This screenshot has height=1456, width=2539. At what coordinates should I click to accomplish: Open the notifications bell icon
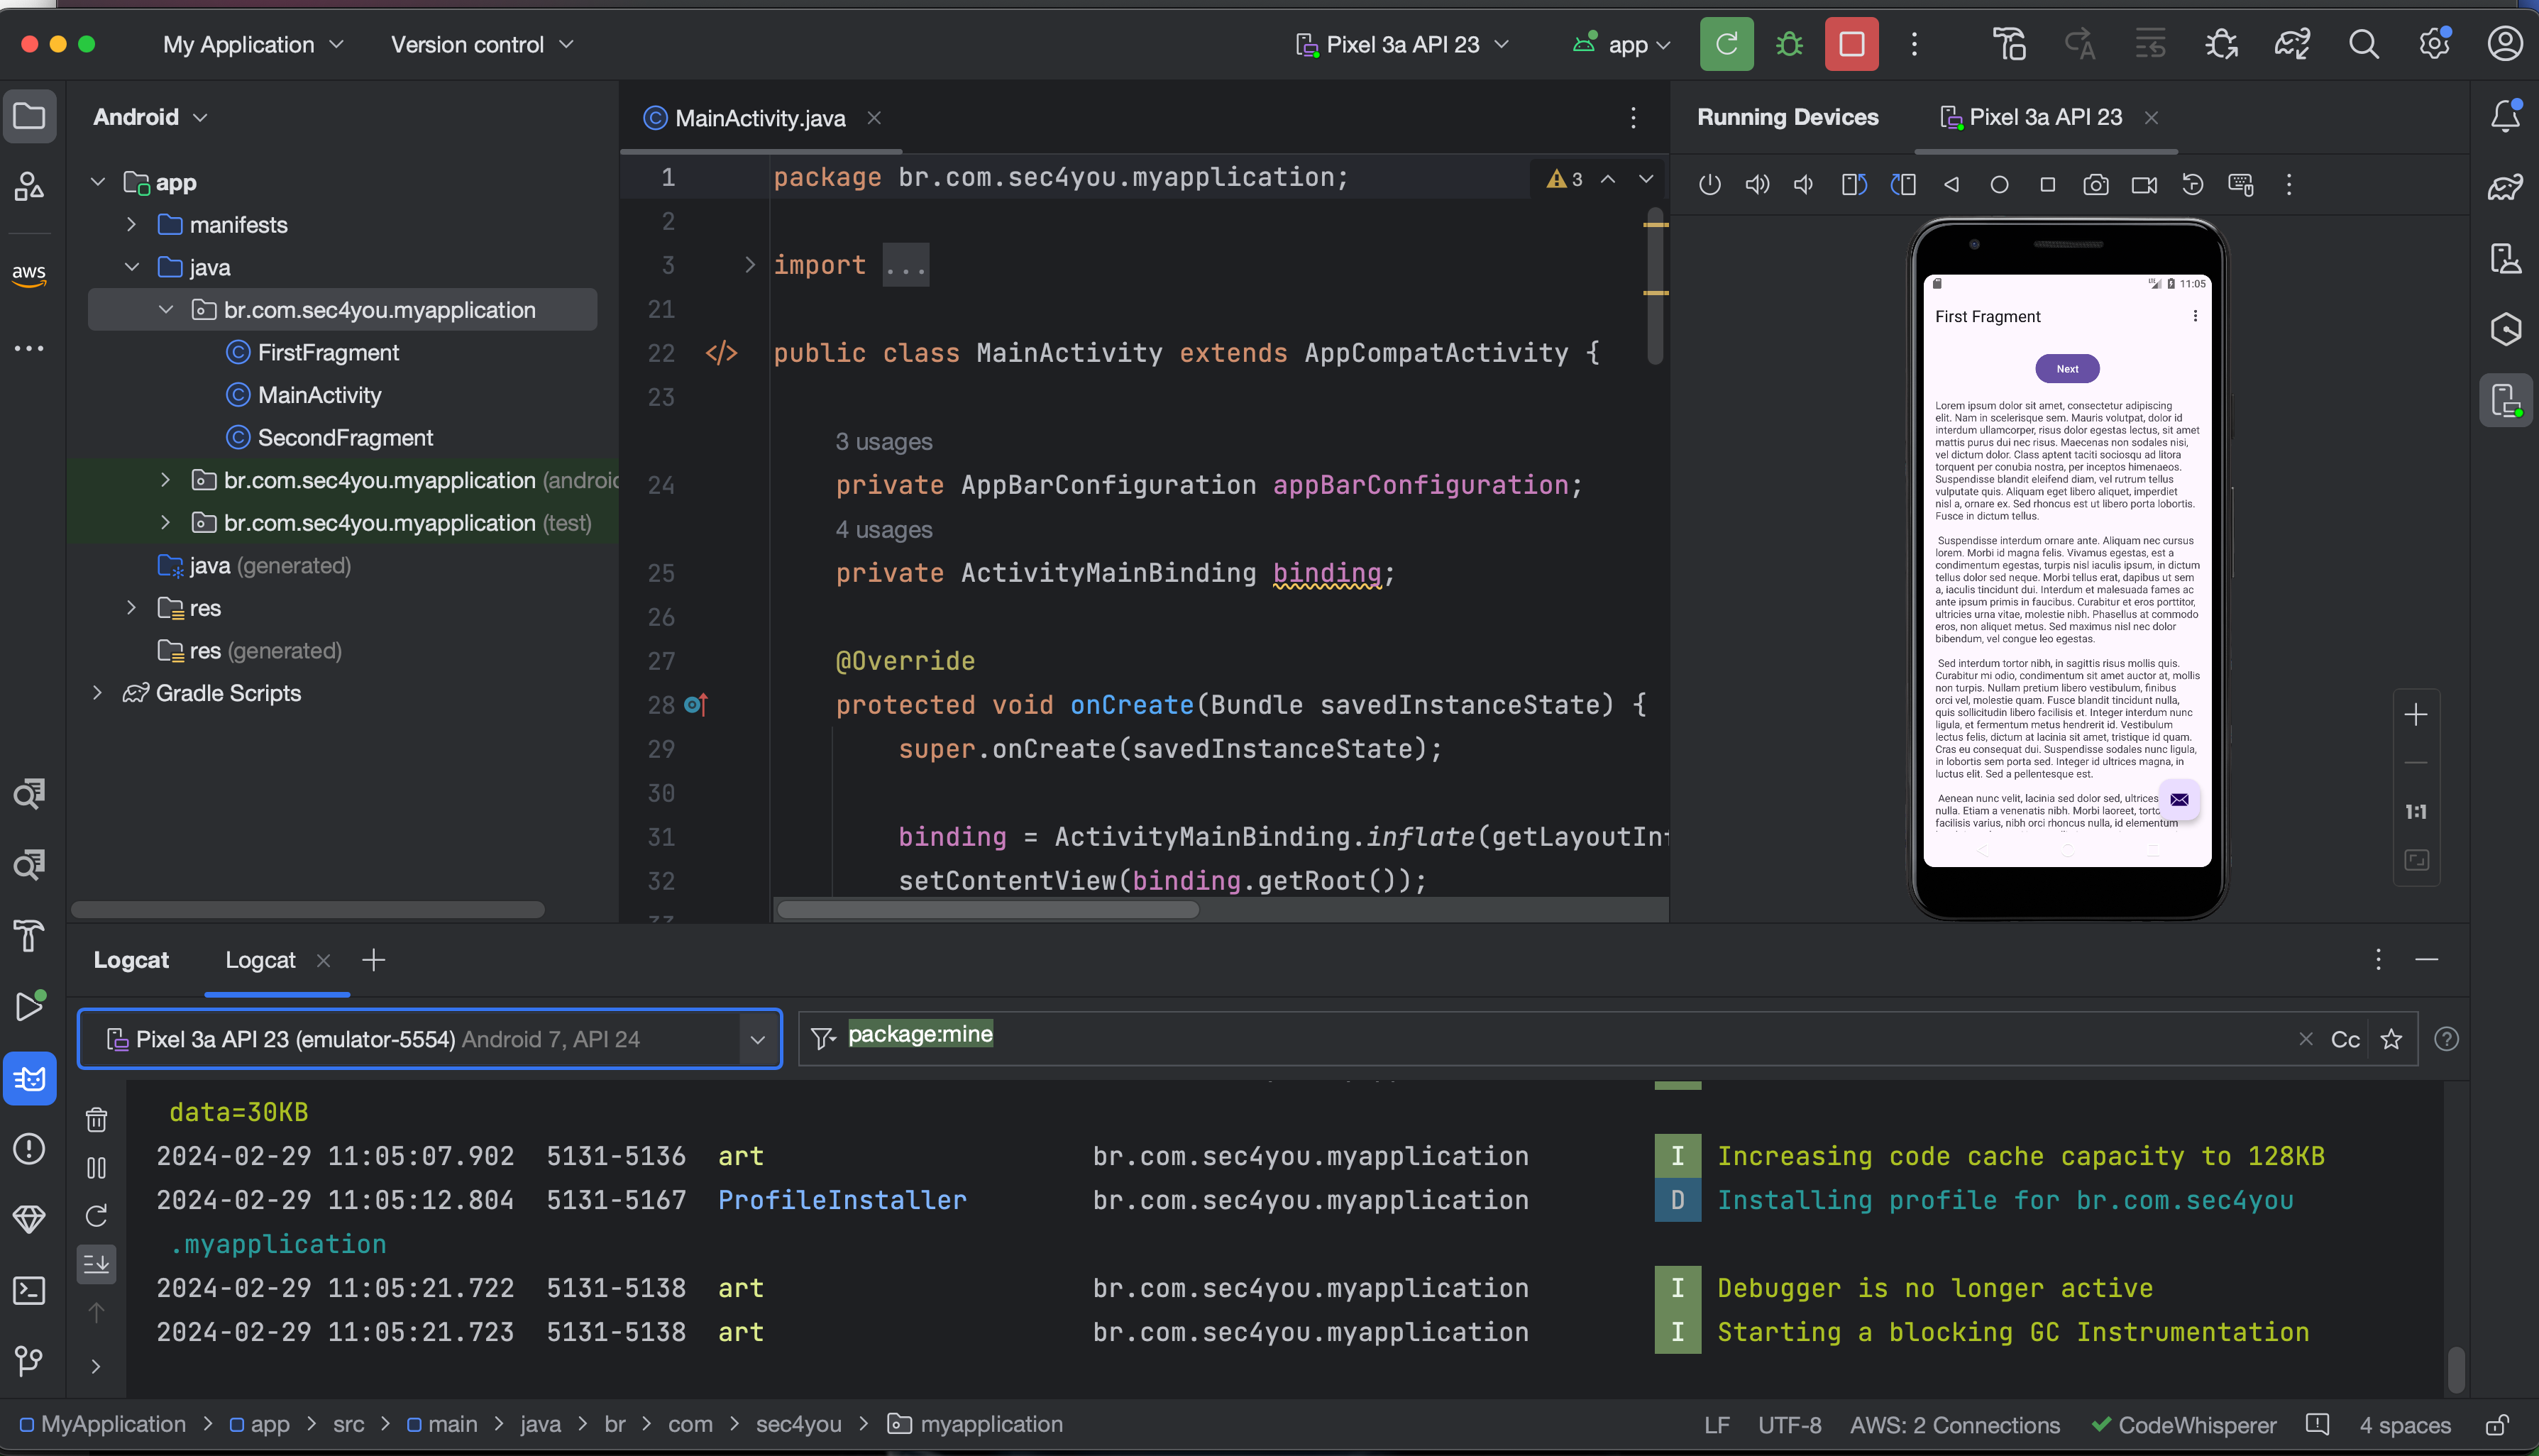(2505, 116)
